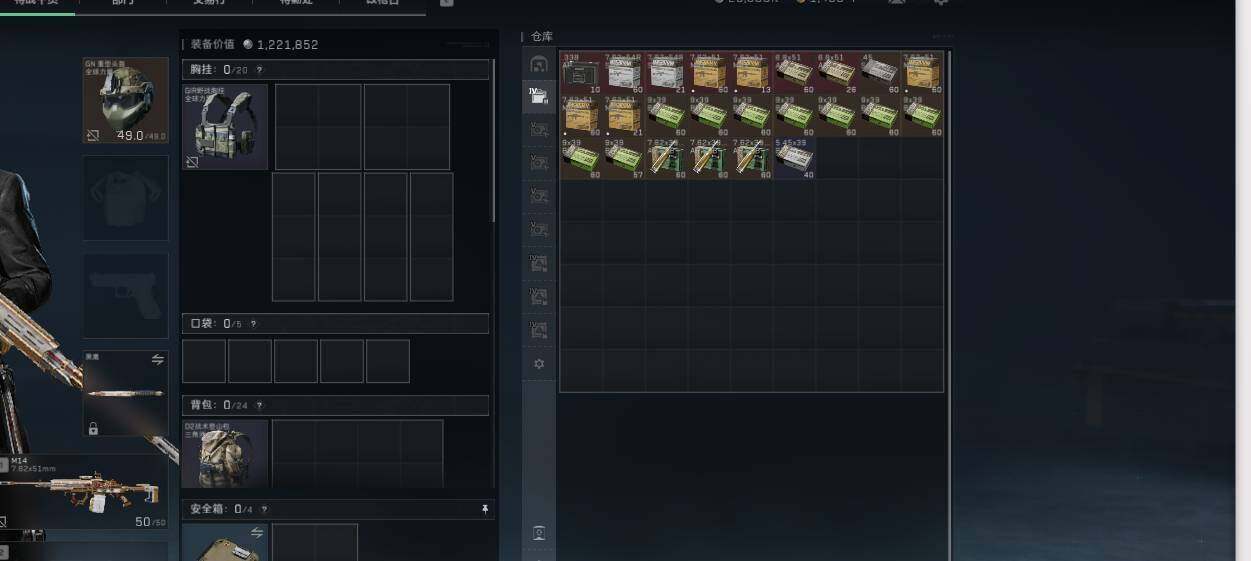The height and width of the screenshot is (561, 1251).
Task: Click the 装备价值 1,221,852 value text
Action: (x=255, y=45)
